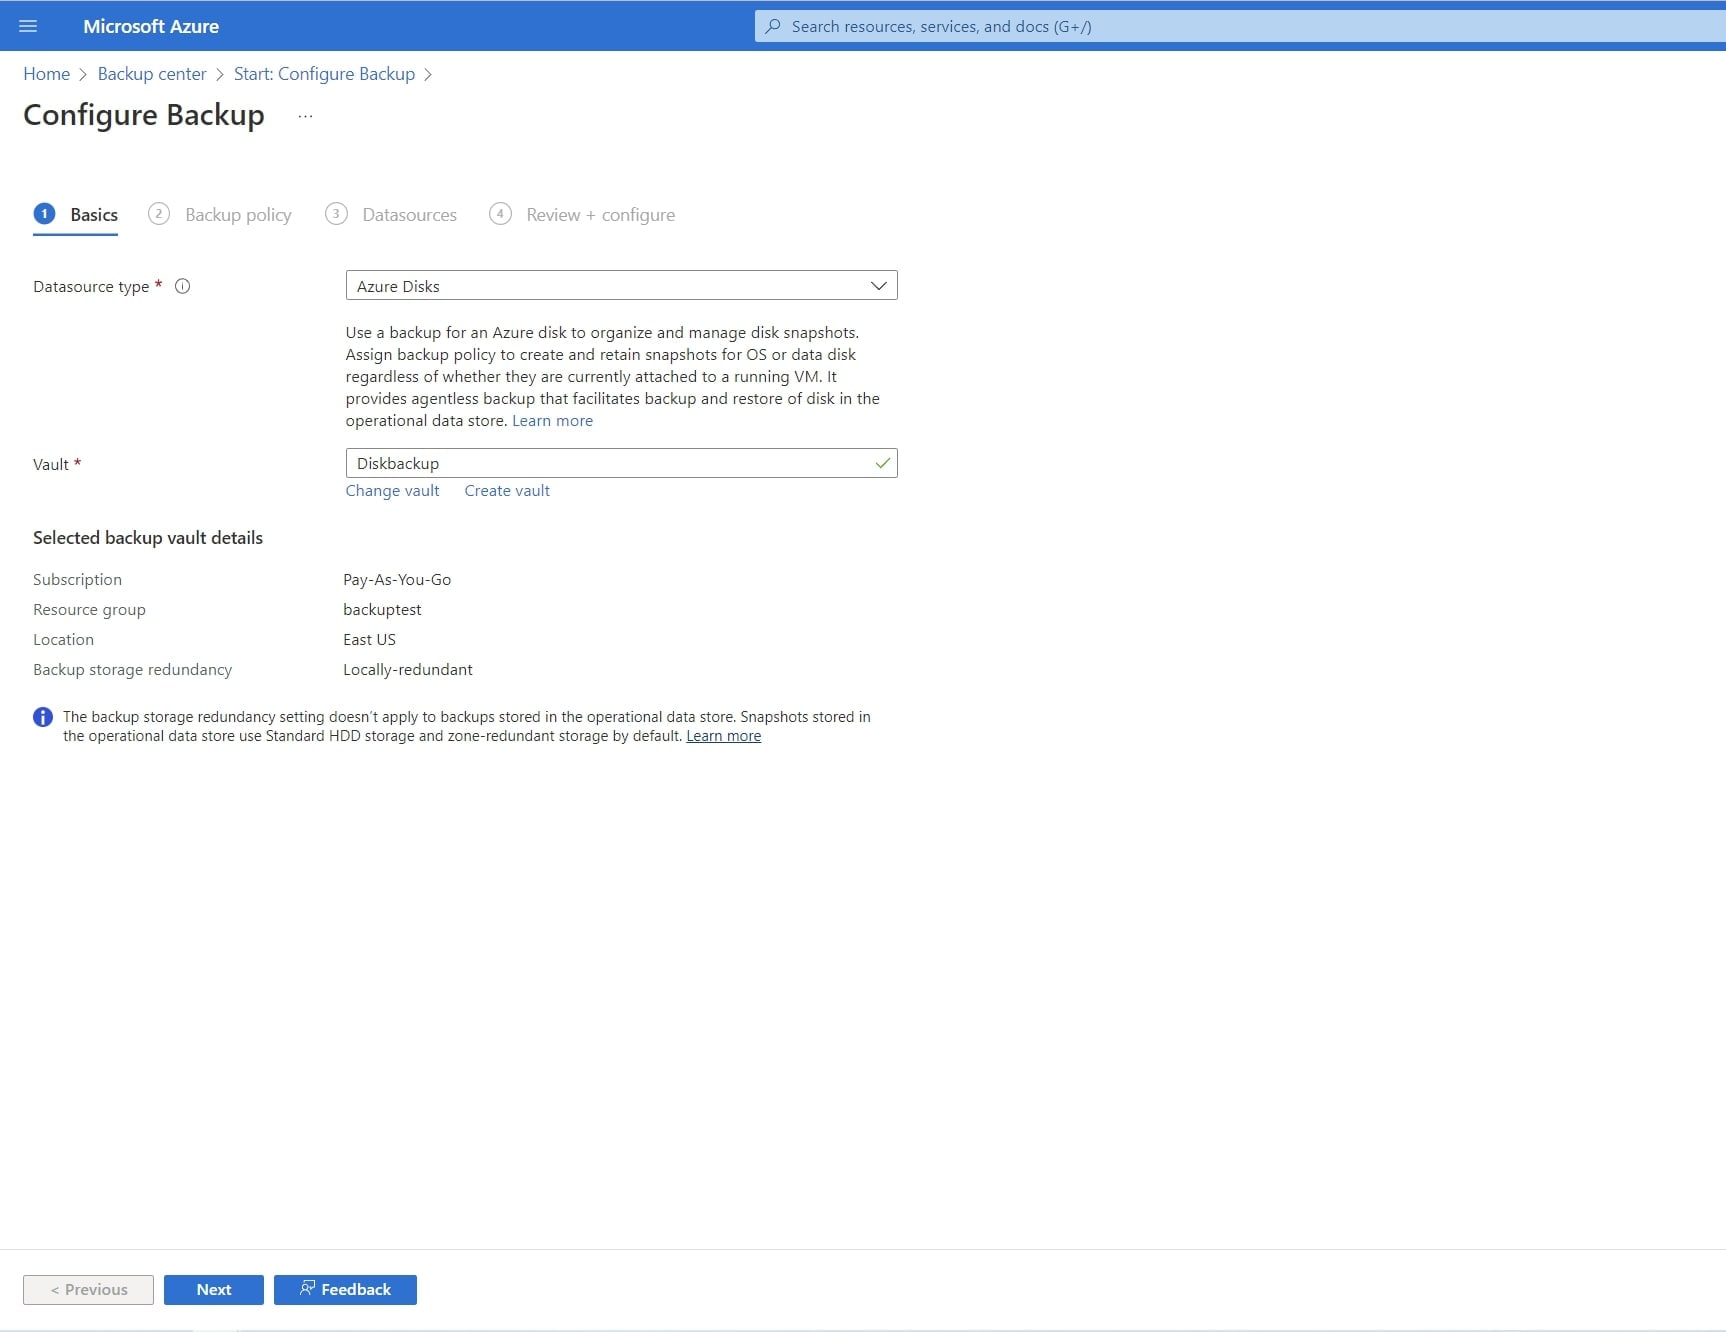
Task: Open the Azure portal hamburger menu
Action: (x=28, y=26)
